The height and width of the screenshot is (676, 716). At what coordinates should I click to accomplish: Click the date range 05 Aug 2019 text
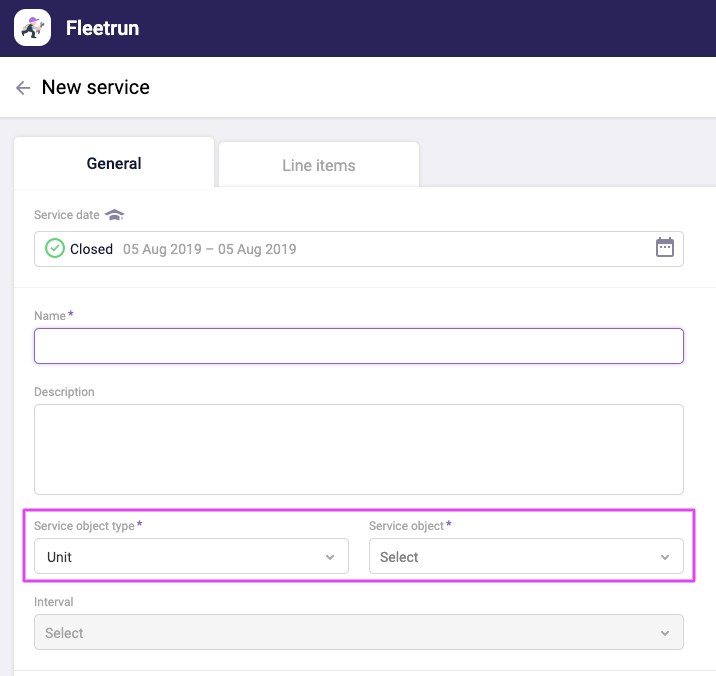(x=209, y=249)
